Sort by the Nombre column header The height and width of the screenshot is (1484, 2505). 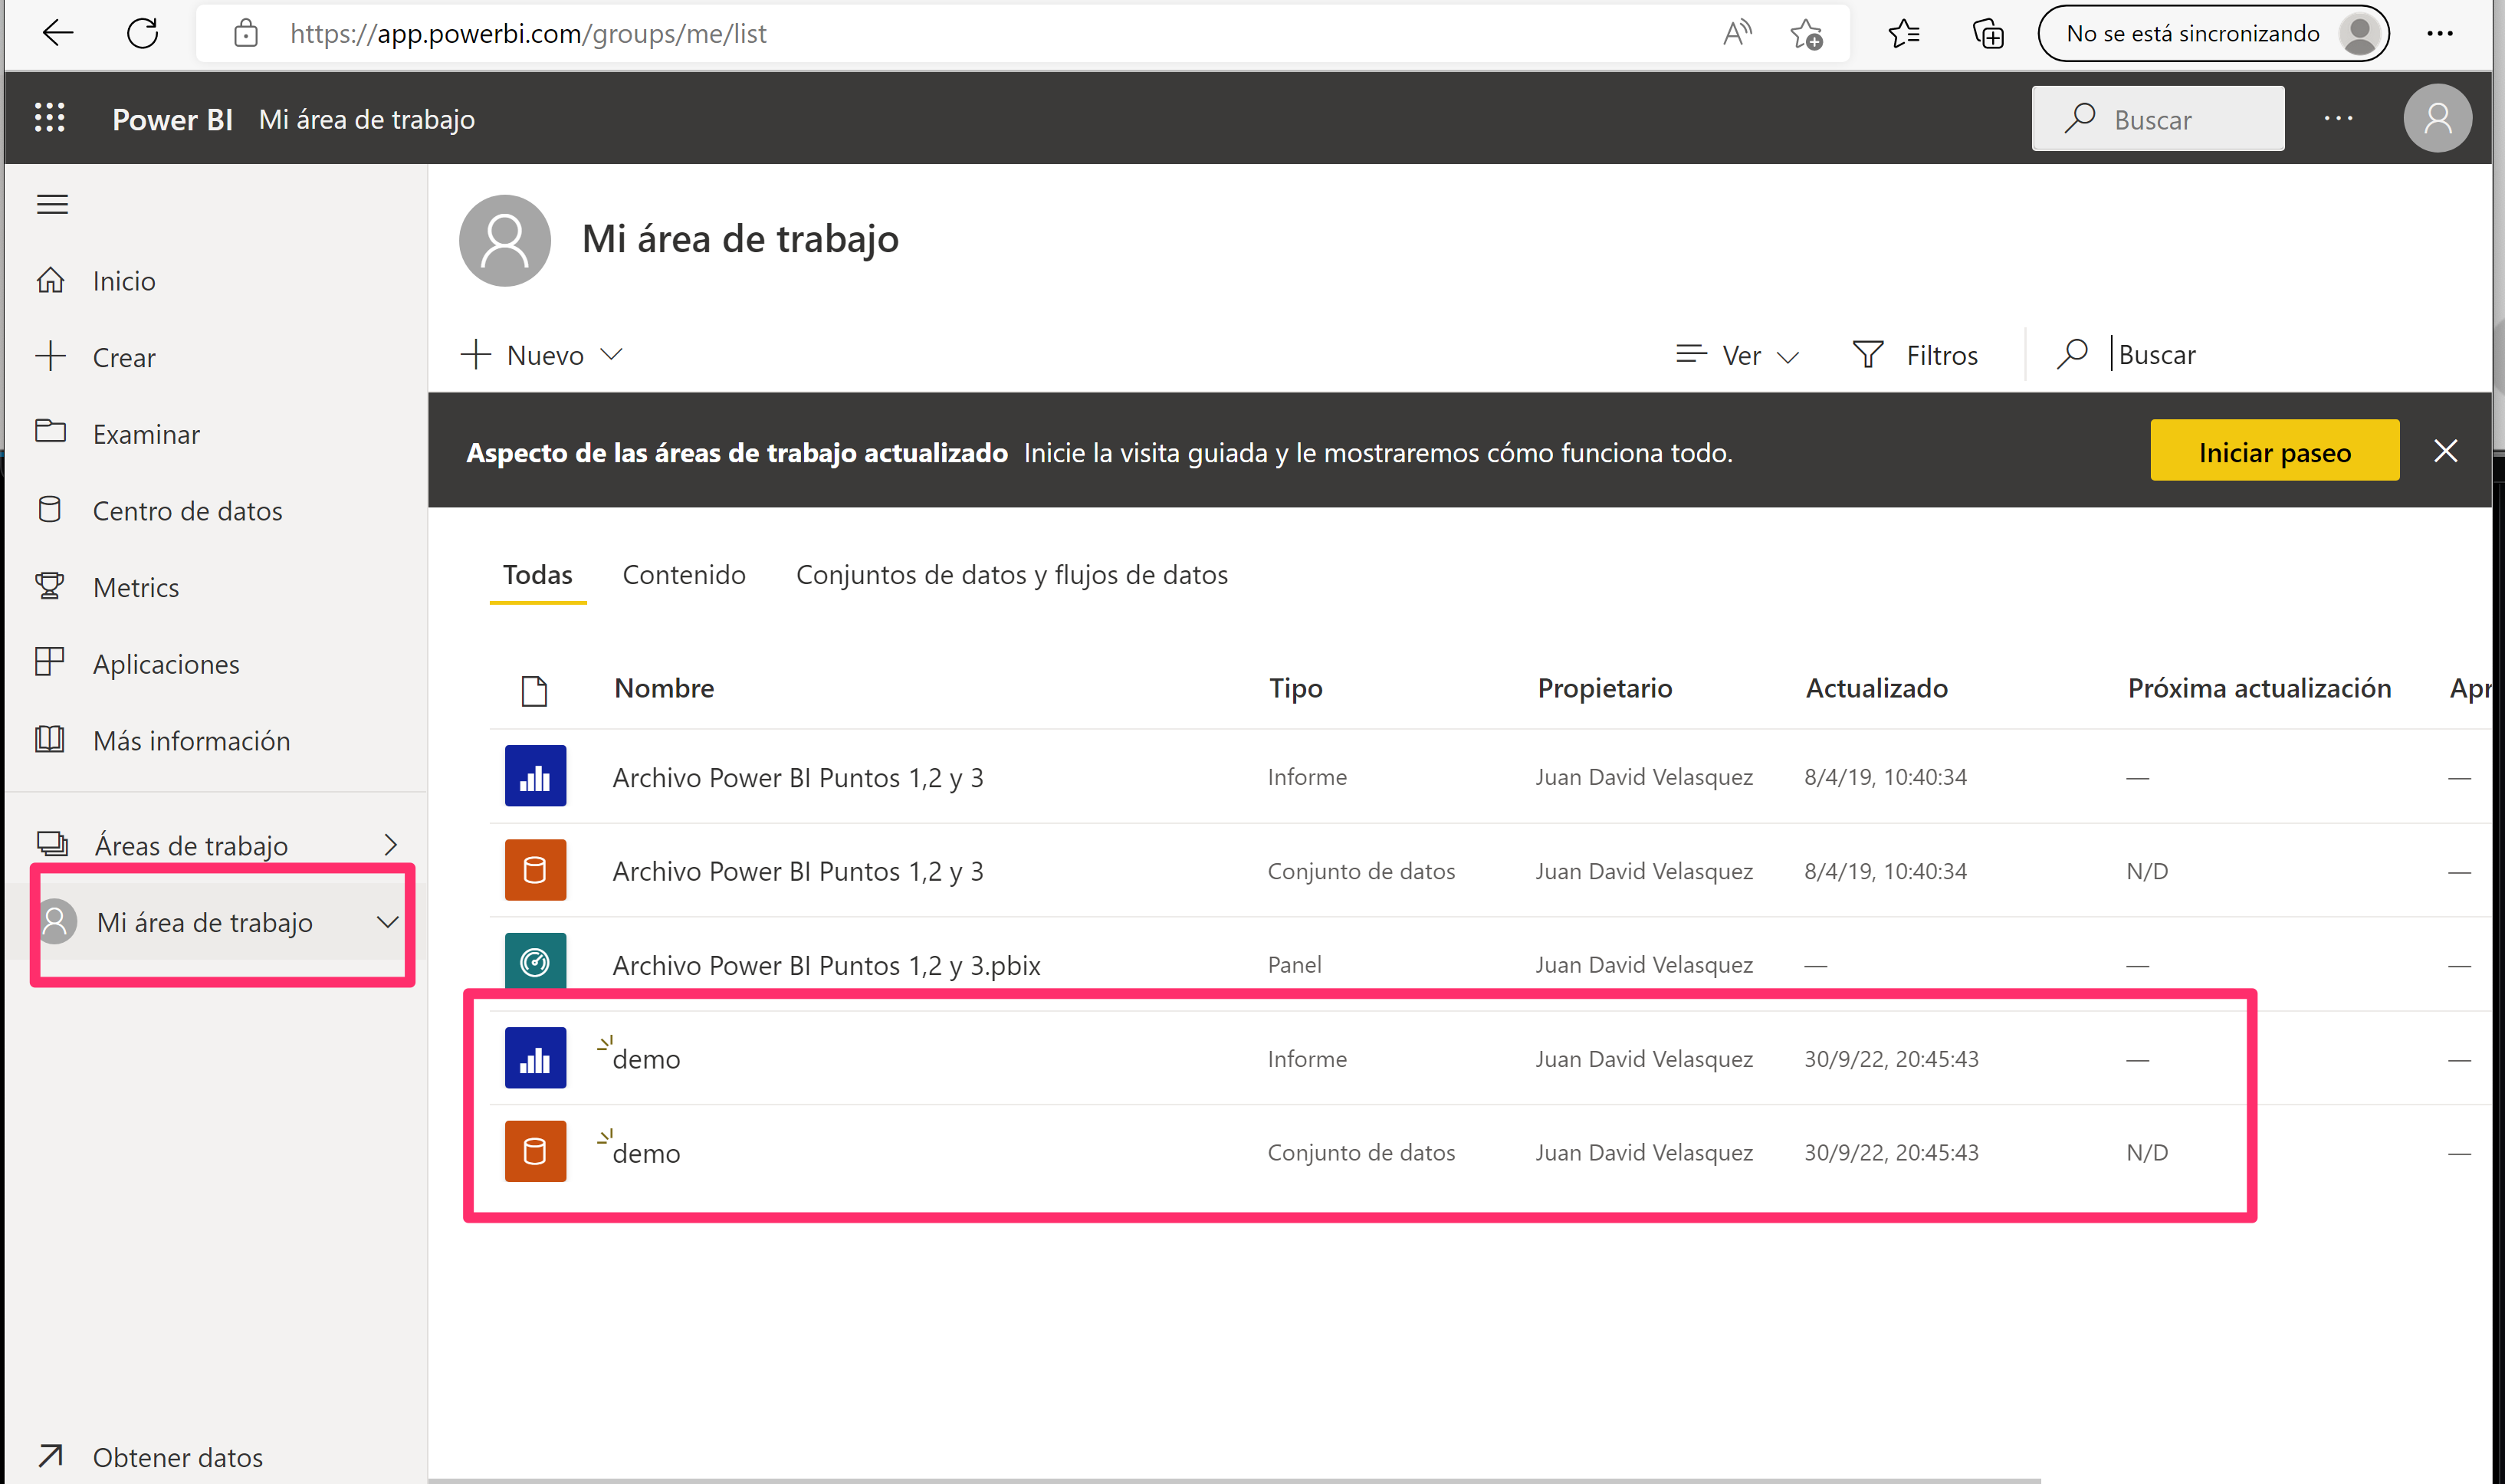click(664, 688)
